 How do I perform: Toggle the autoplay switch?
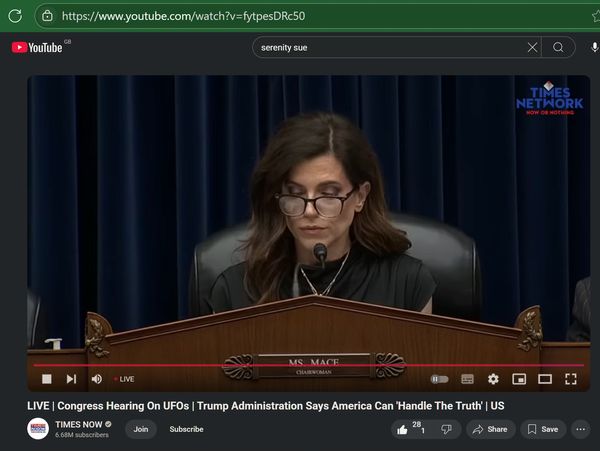(439, 379)
